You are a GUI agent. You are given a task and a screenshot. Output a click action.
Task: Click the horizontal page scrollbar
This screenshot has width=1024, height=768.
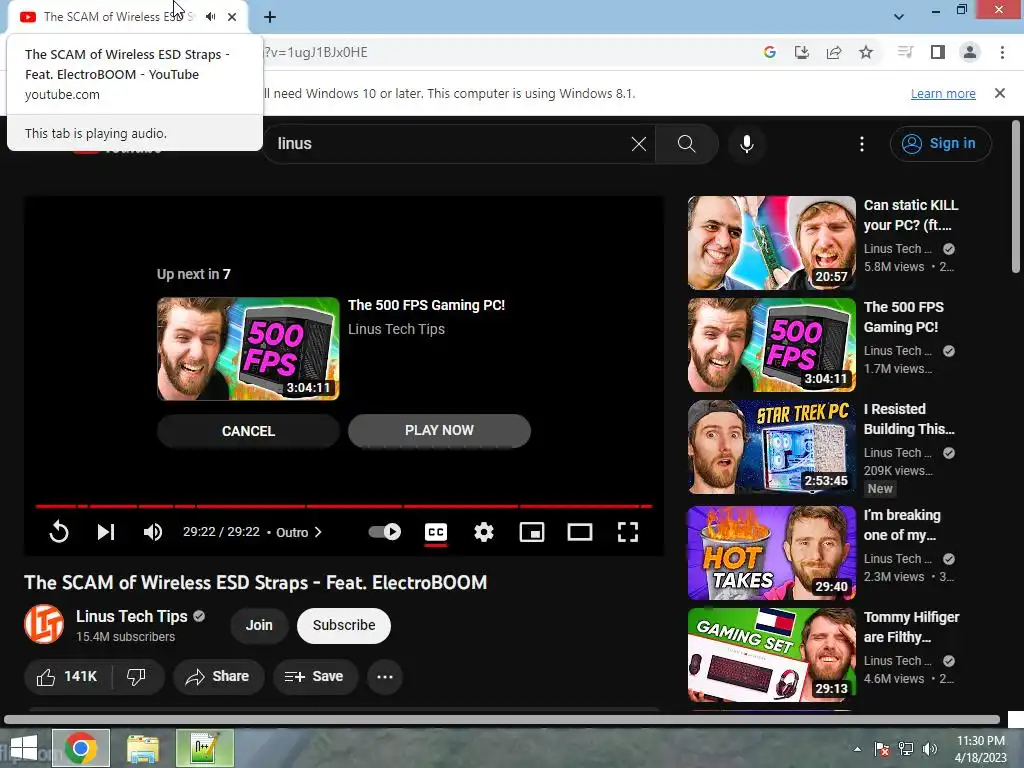coord(502,720)
